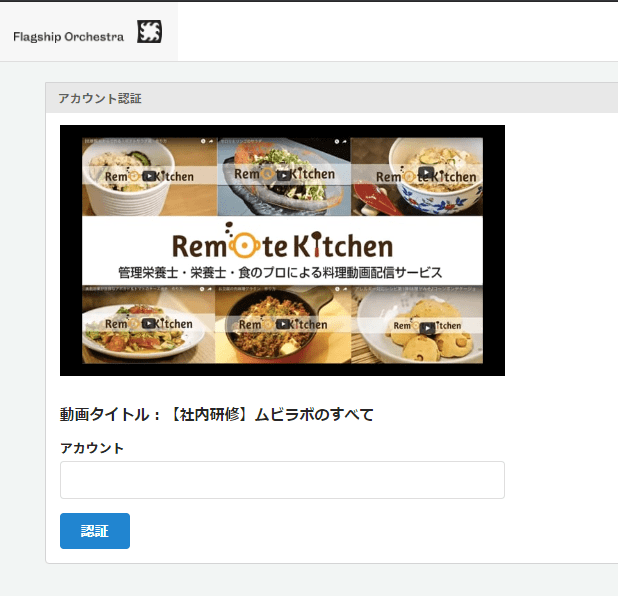The image size is (618, 596).
Task: Click the 動画タイトル text line
Action: tap(216, 414)
